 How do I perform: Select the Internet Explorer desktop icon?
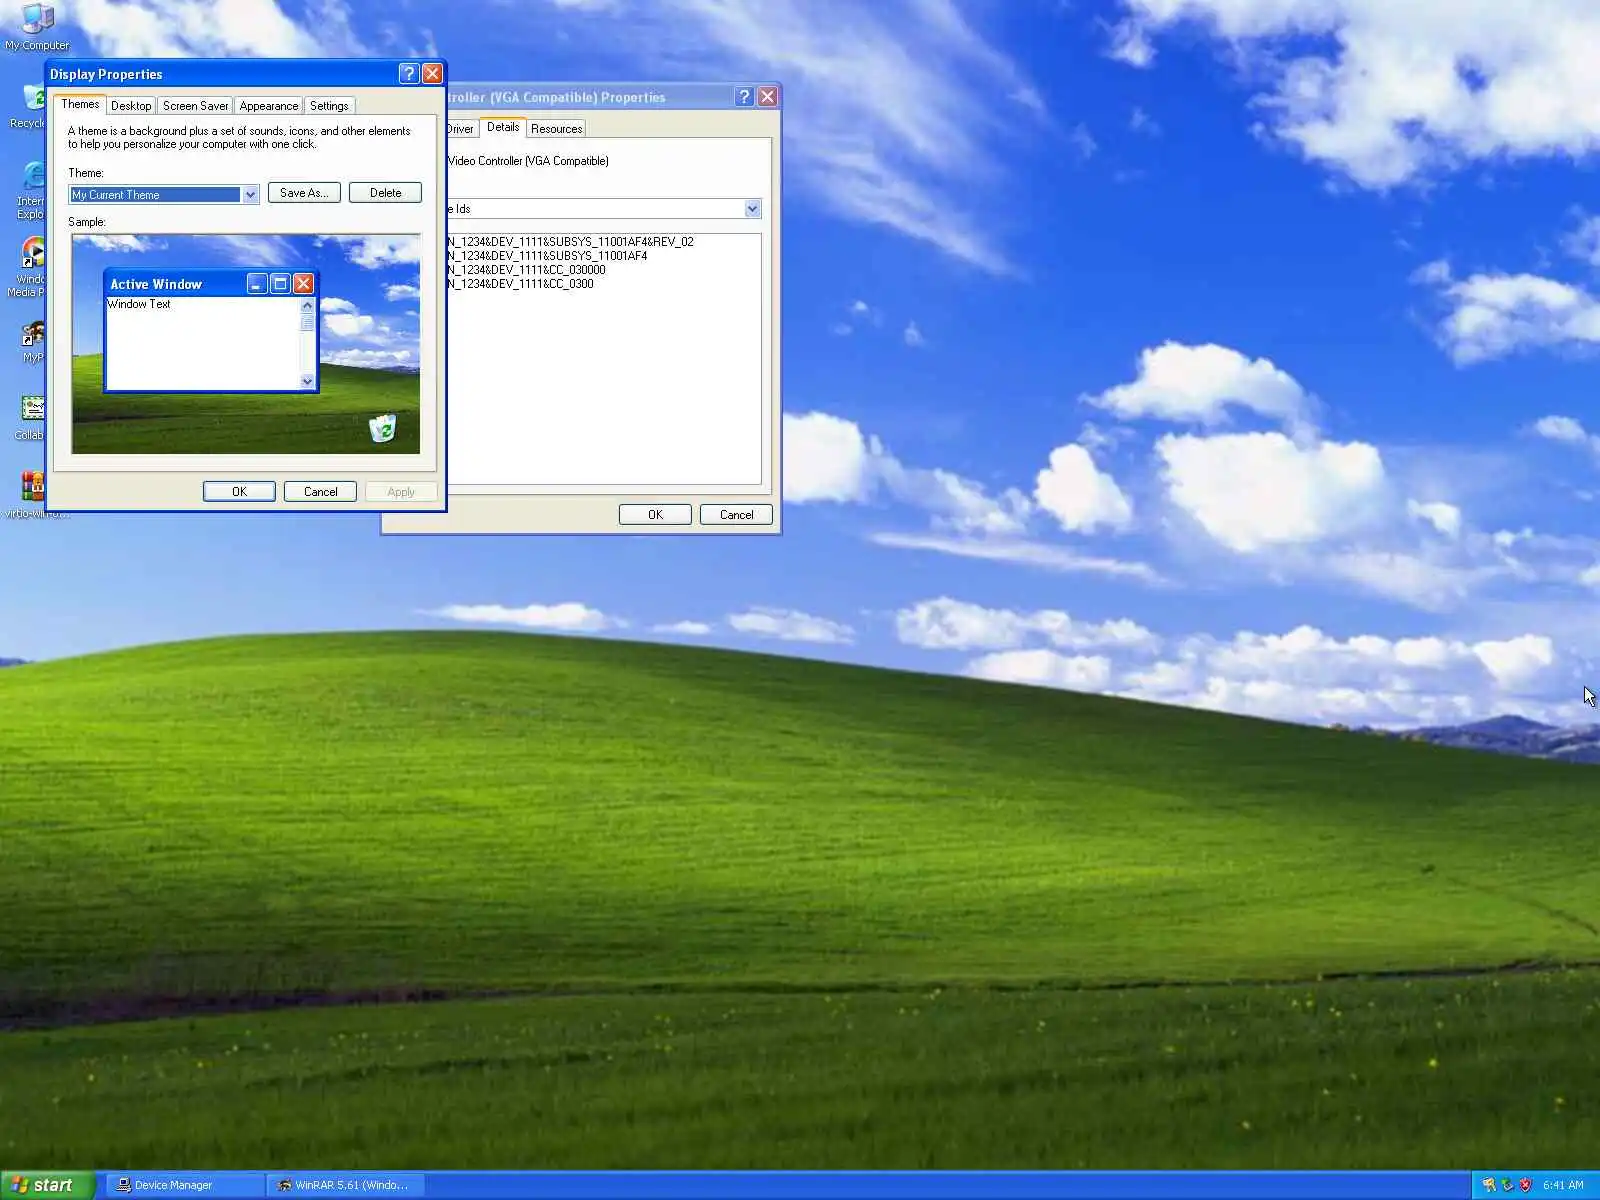[x=30, y=190]
